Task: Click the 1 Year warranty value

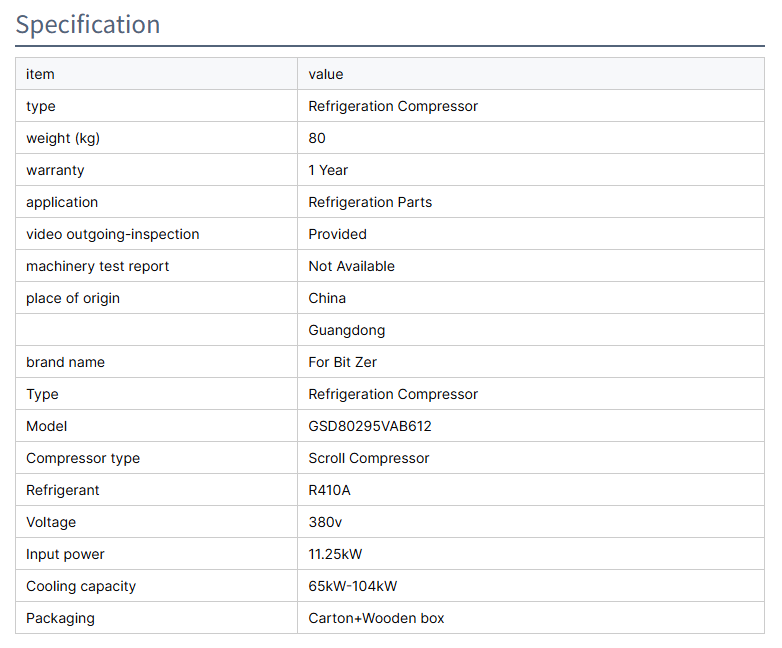Action: pos(328,170)
